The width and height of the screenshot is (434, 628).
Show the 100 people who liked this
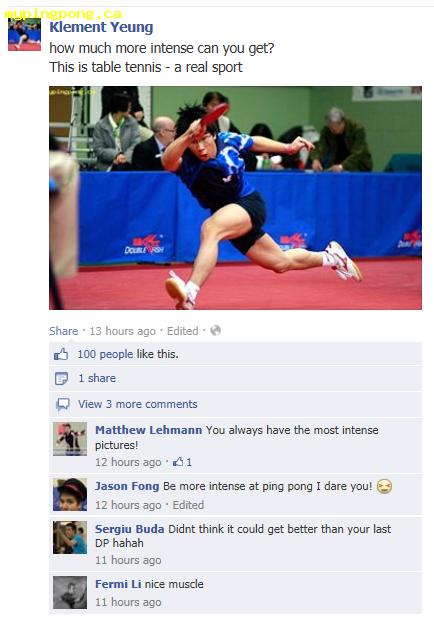[x=105, y=354]
